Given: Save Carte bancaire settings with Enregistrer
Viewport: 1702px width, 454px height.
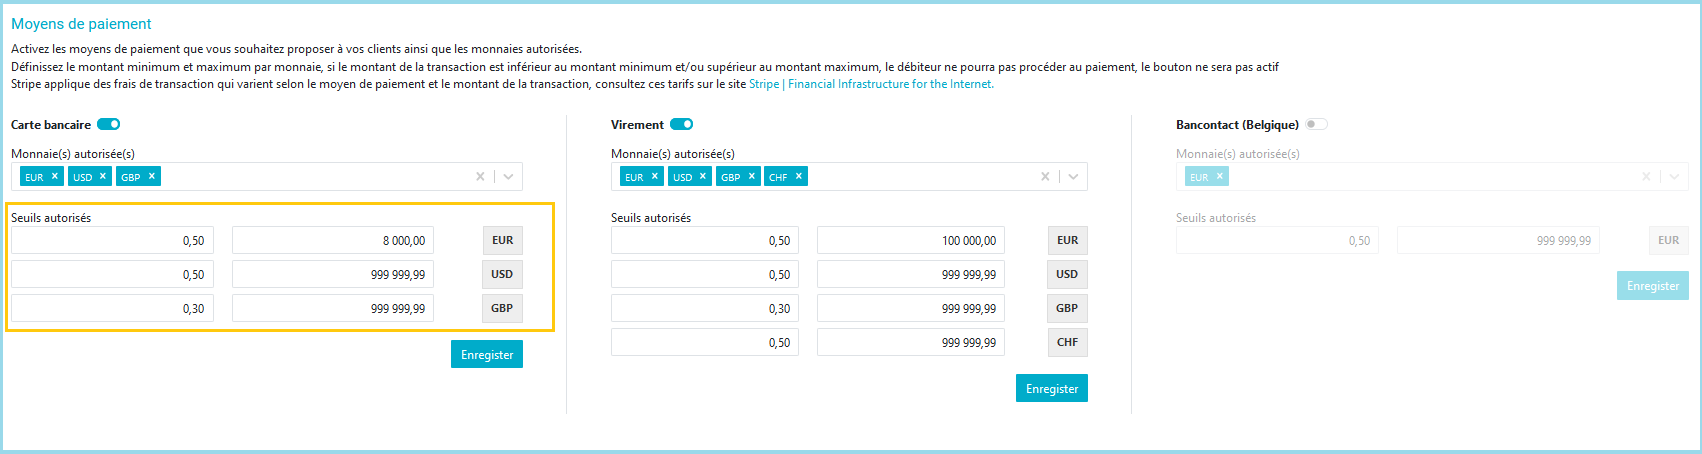Looking at the screenshot, I should coord(487,355).
